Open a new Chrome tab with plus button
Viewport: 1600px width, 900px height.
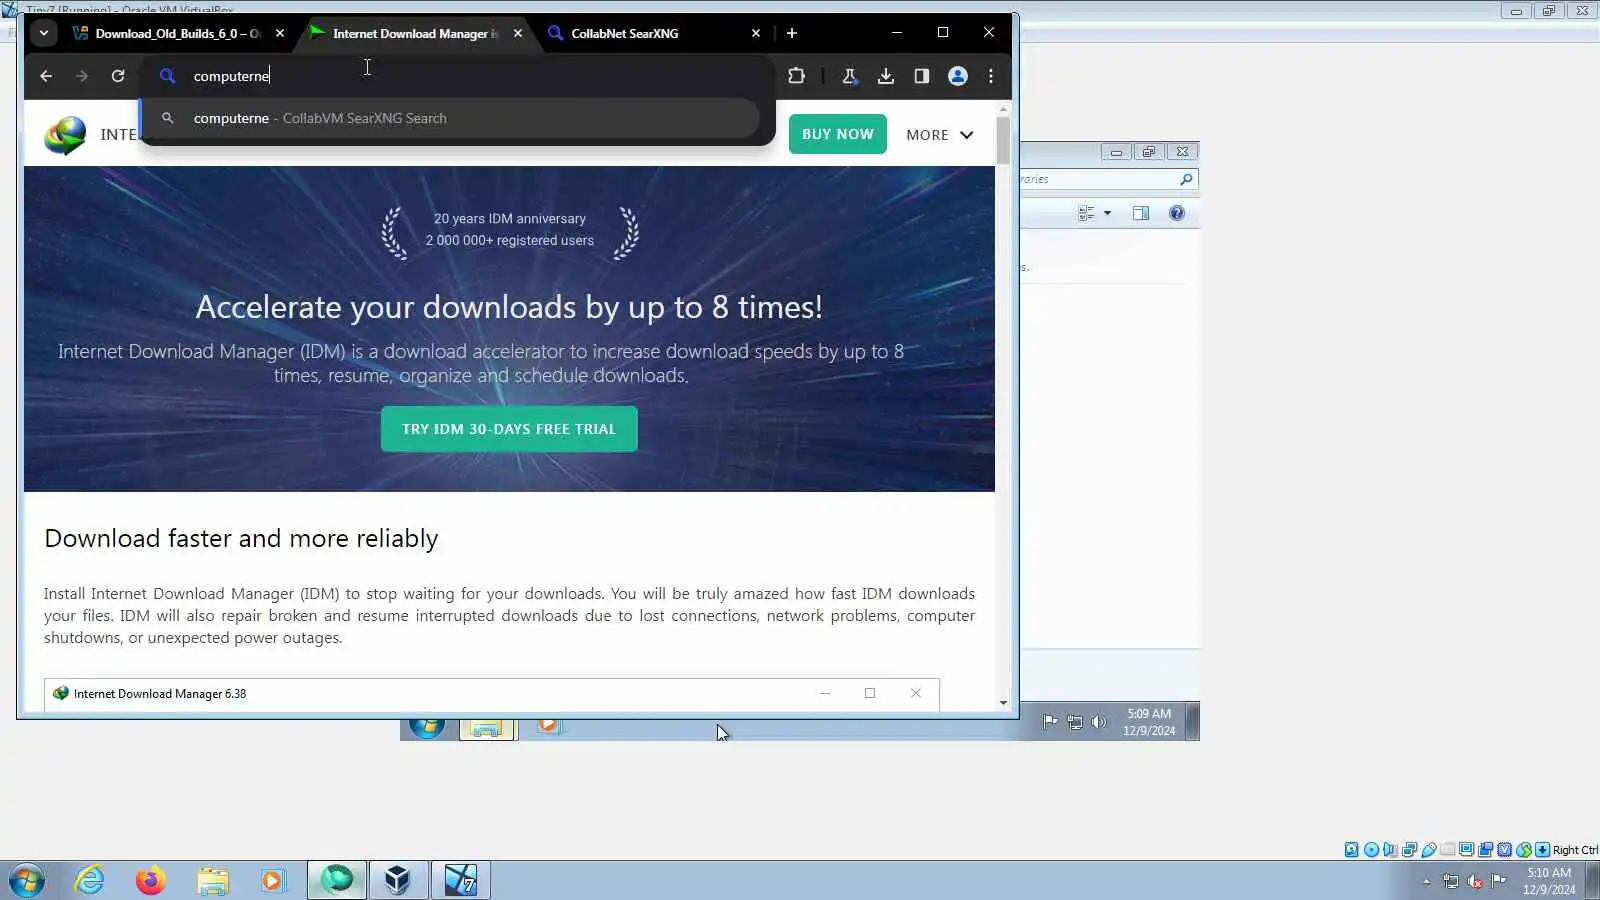pos(792,33)
